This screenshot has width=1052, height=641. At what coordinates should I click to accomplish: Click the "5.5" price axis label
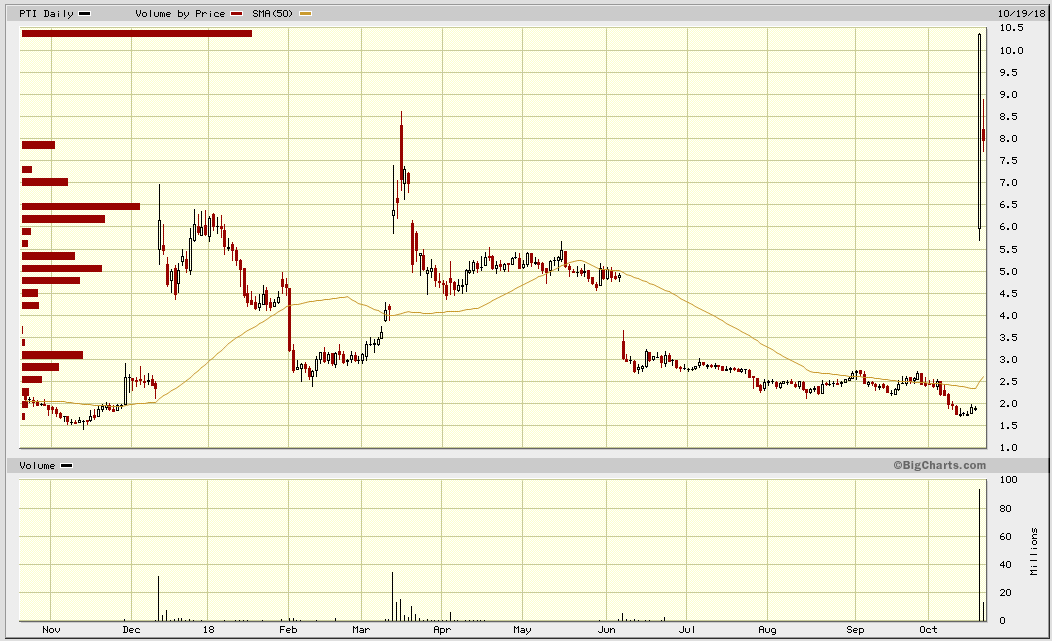click(1008, 250)
